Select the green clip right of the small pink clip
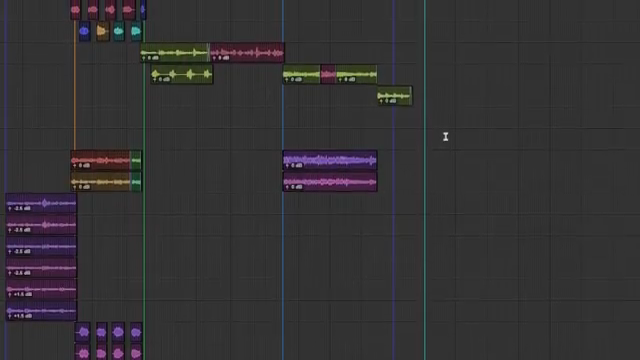Viewport: 640px width, 360px height. (x=356, y=74)
